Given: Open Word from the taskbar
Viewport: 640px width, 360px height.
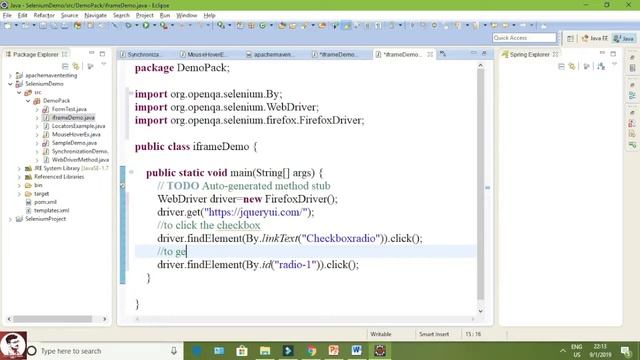Looking at the screenshot, I should click(x=356, y=351).
